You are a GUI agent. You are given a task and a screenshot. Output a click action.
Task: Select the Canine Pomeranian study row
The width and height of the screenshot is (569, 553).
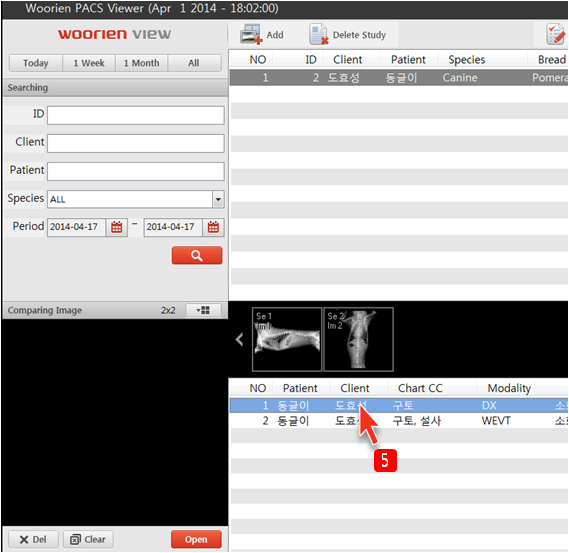(398, 78)
